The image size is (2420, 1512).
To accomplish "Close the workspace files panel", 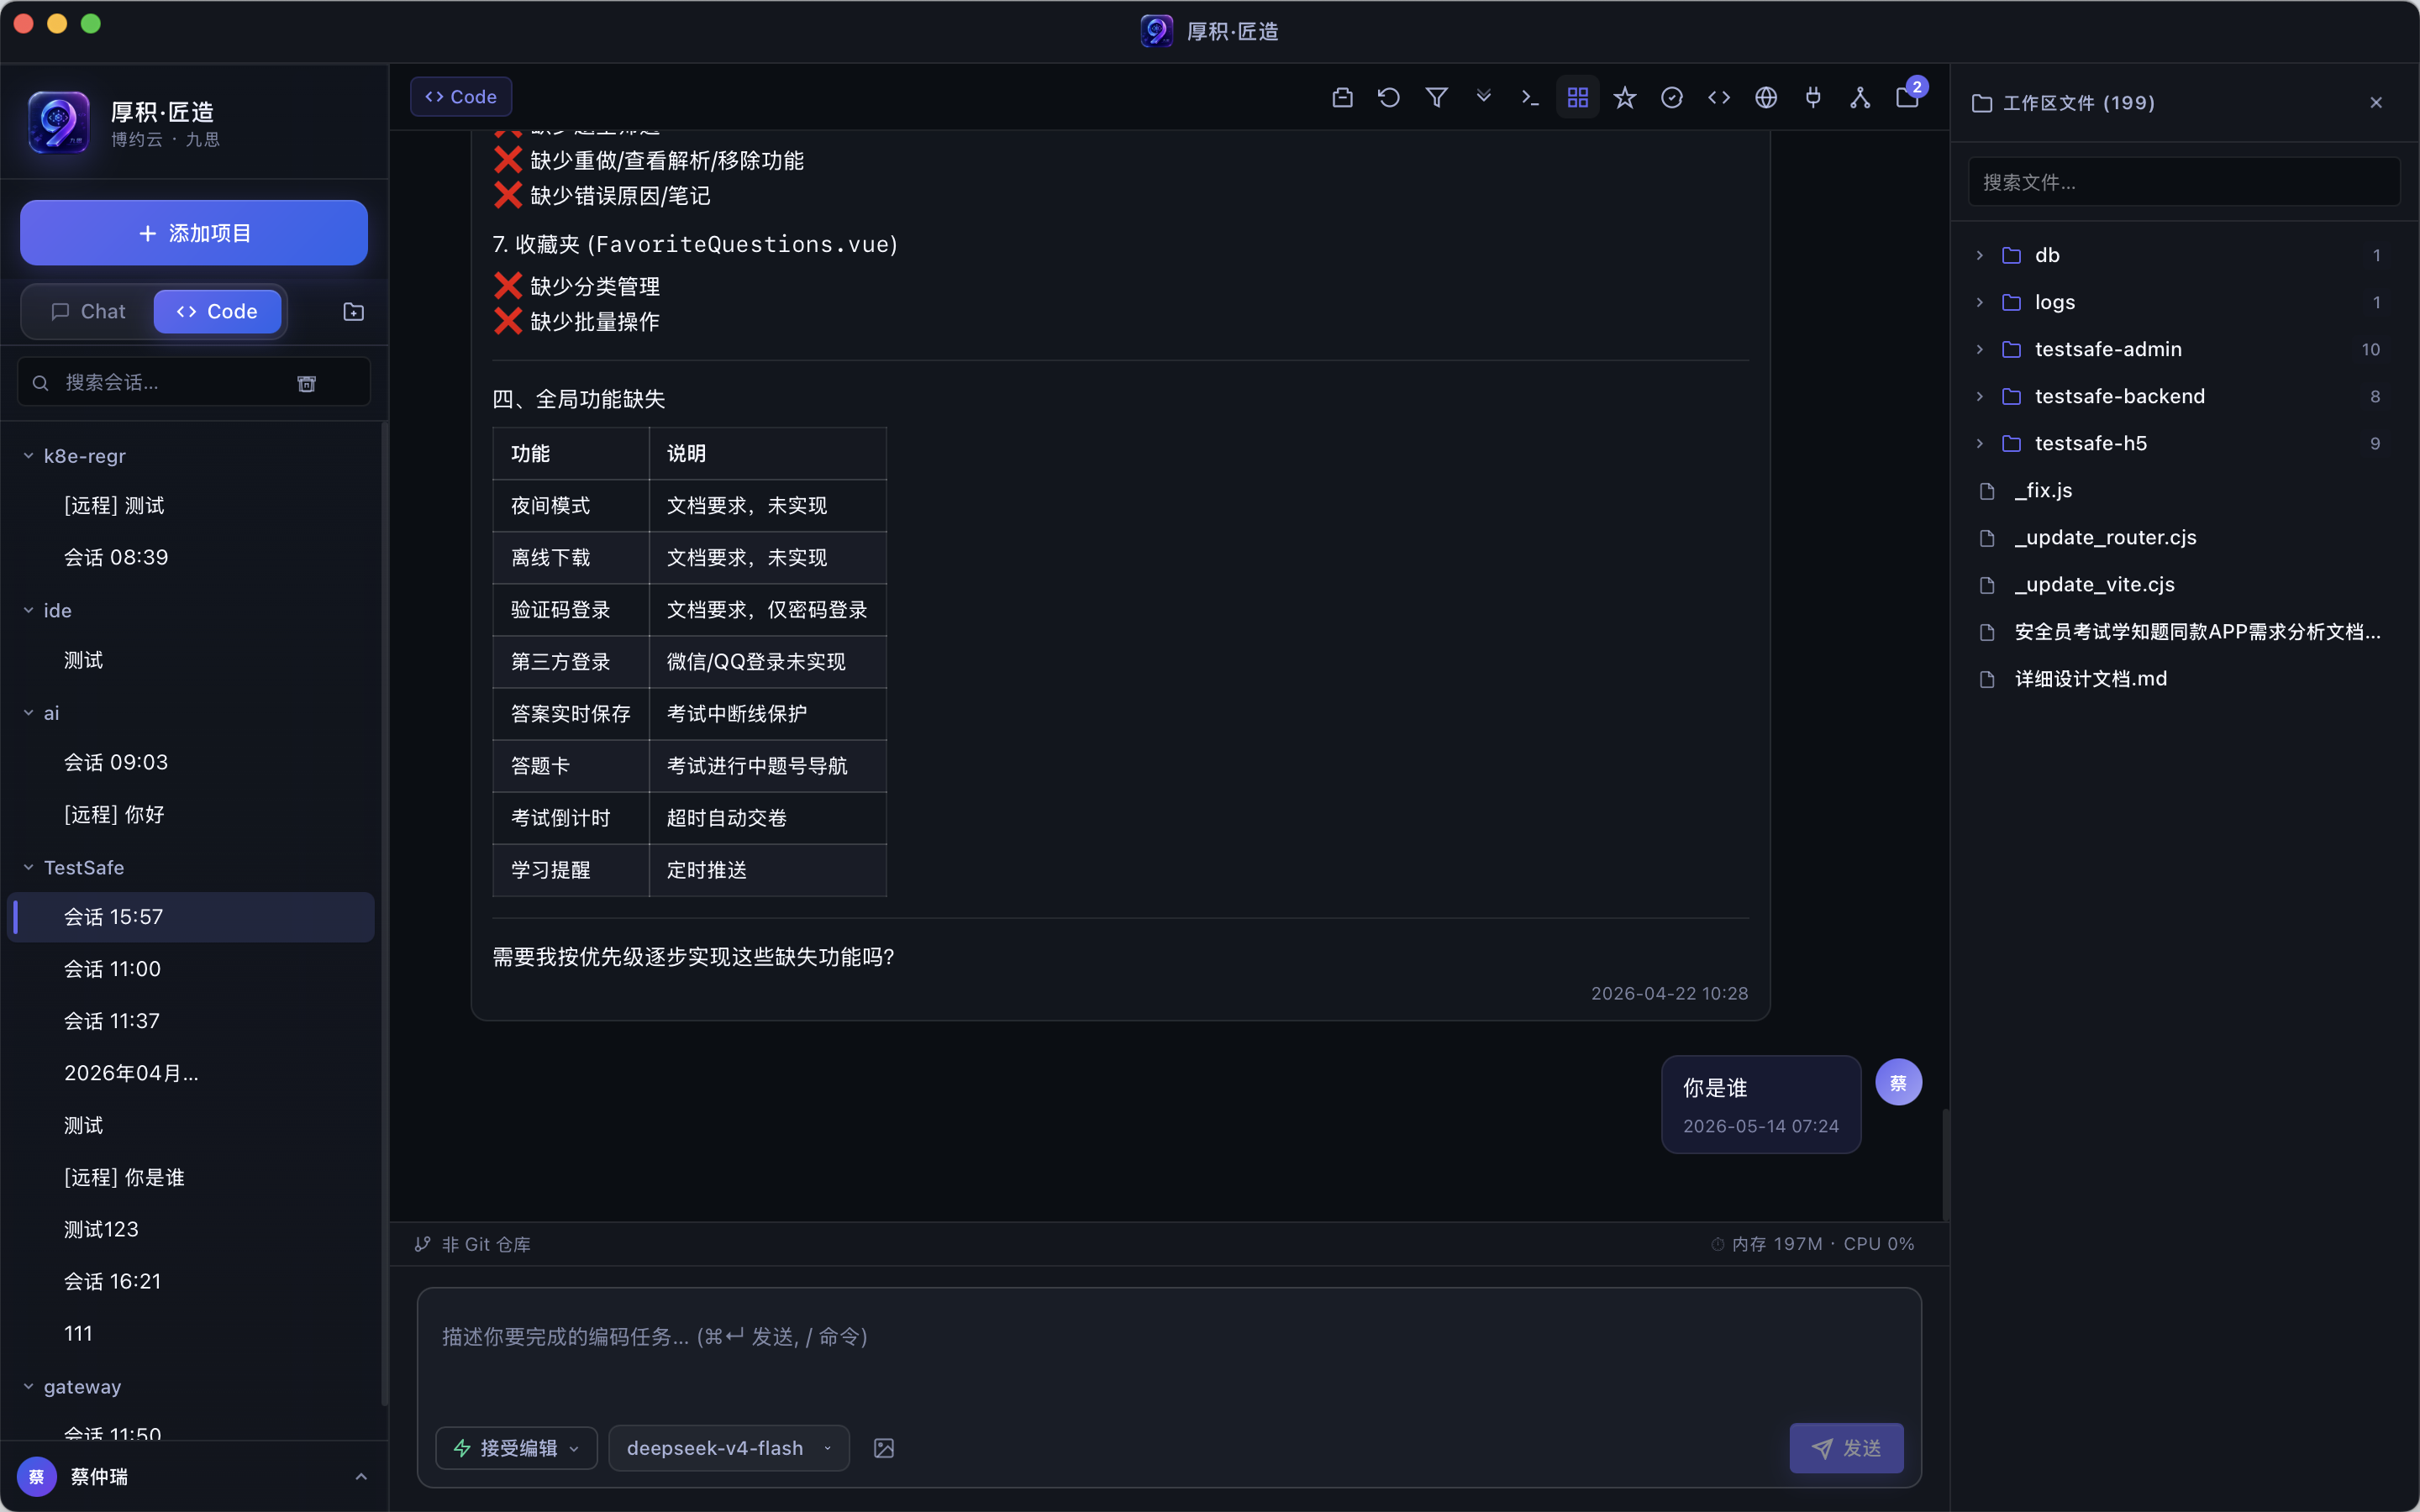I will [x=2376, y=103].
